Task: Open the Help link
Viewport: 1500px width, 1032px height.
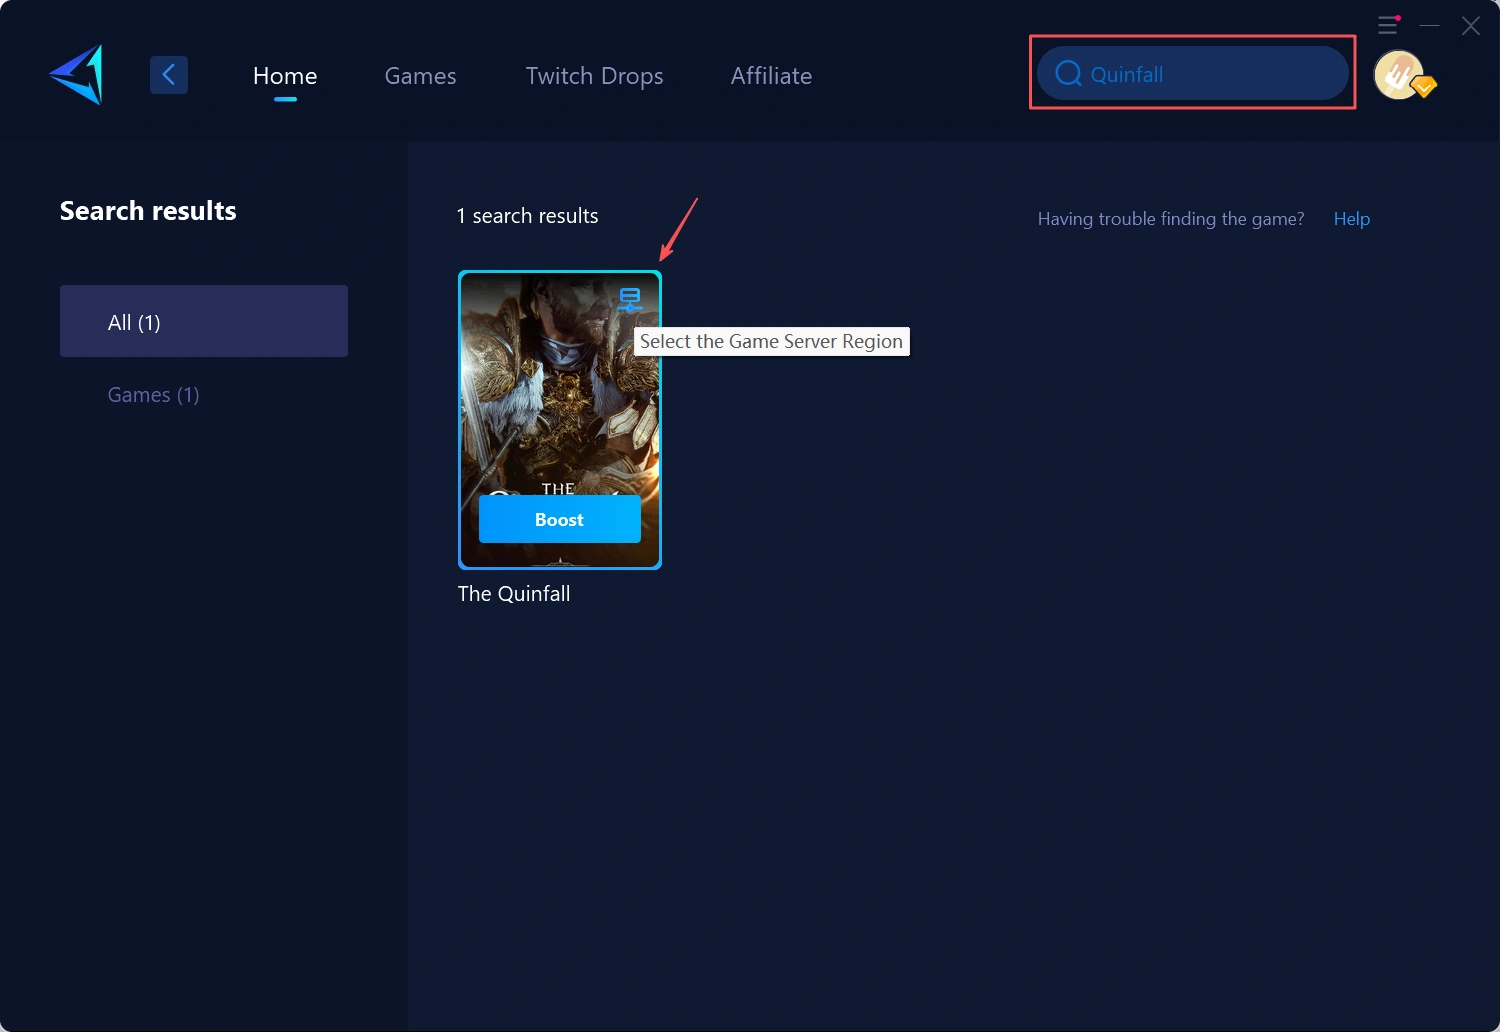Action: click(1351, 218)
